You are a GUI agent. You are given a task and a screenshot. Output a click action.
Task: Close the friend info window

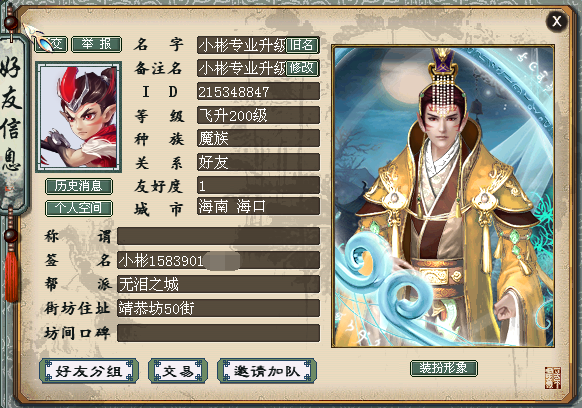pos(556,21)
